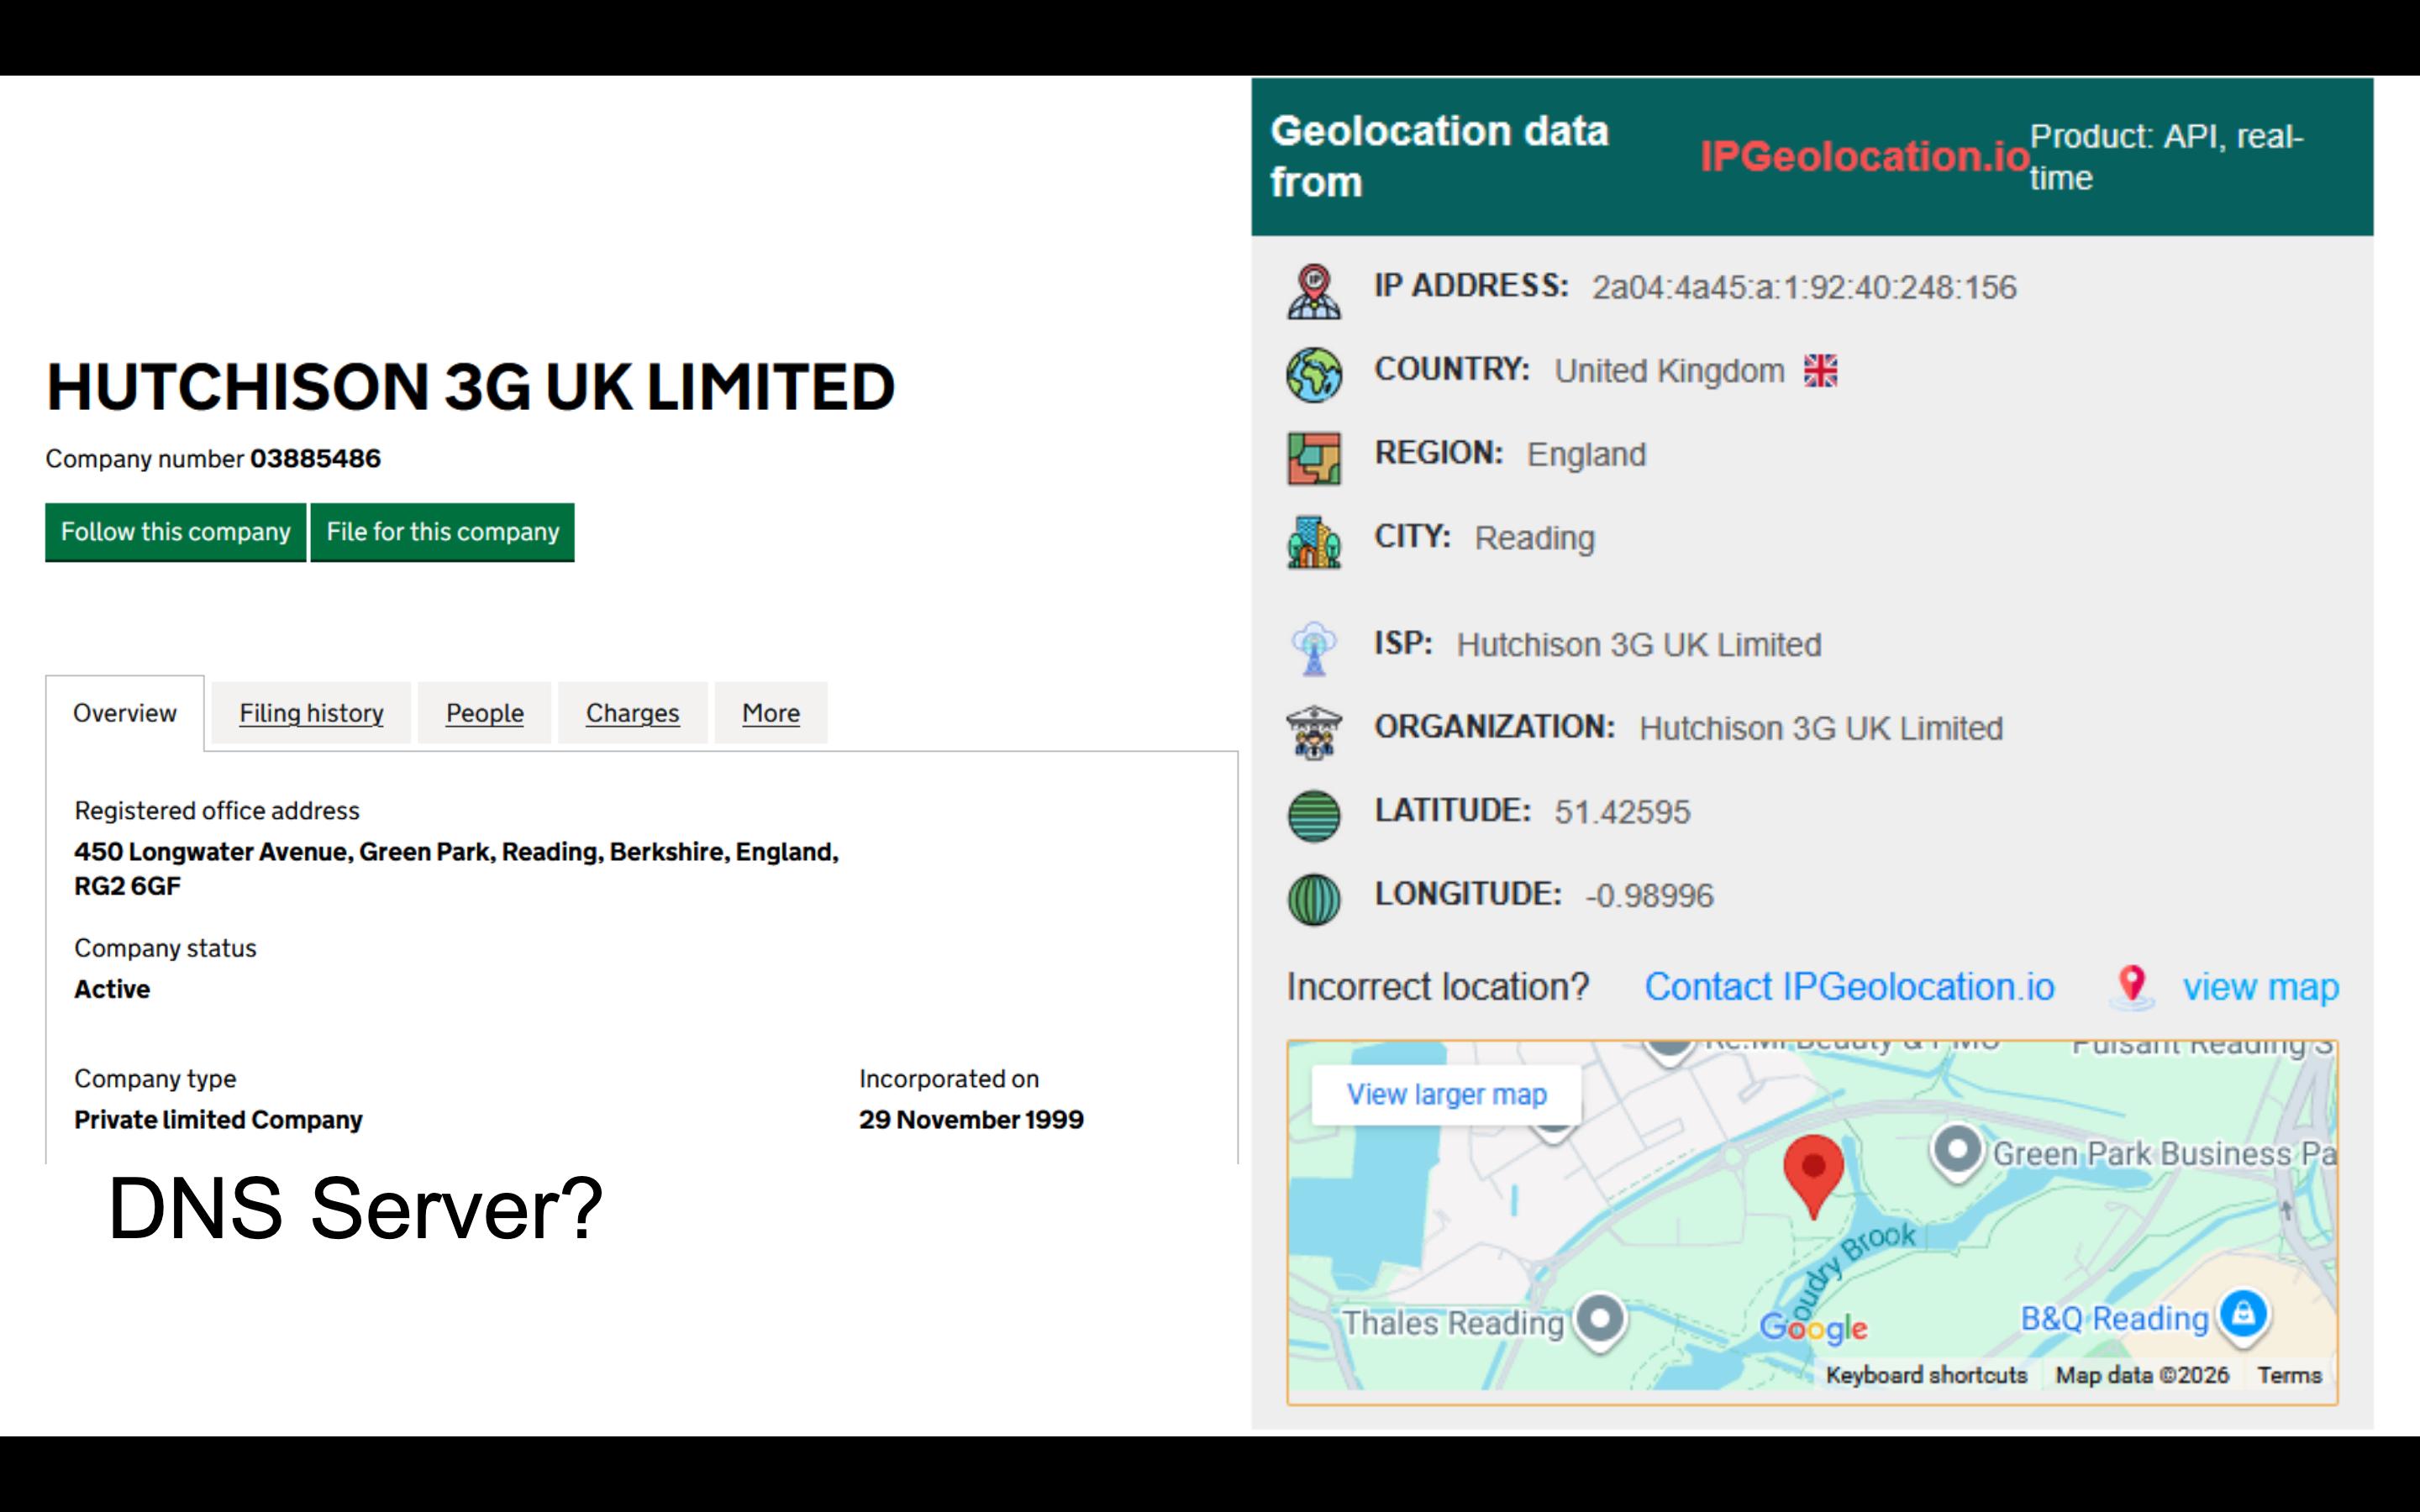This screenshot has height=1512, width=2420.
Task: Click View larger map on the map
Action: click(1446, 1094)
